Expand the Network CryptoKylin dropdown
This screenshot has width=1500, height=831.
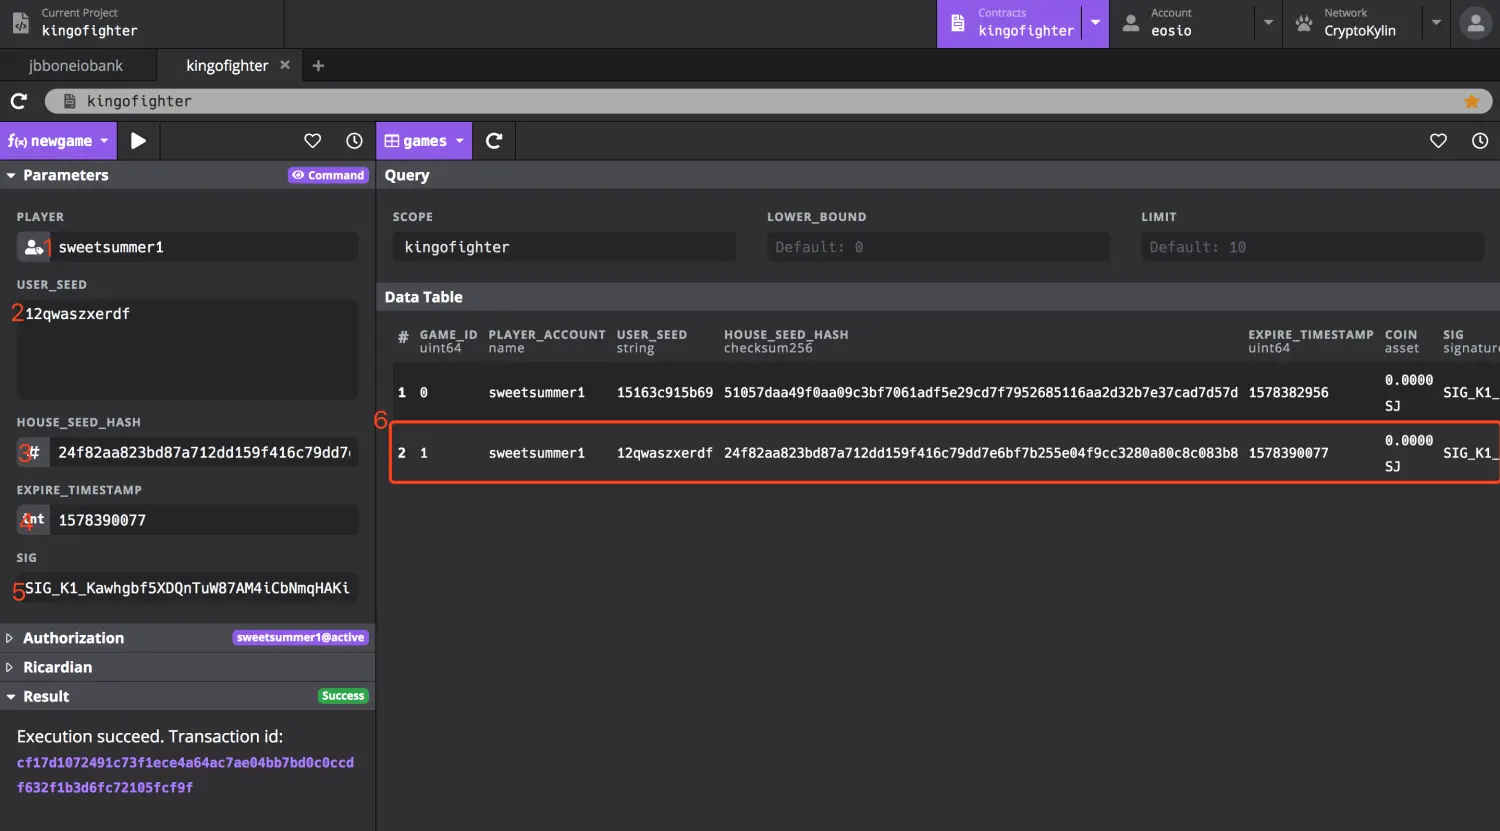[x=1436, y=23]
